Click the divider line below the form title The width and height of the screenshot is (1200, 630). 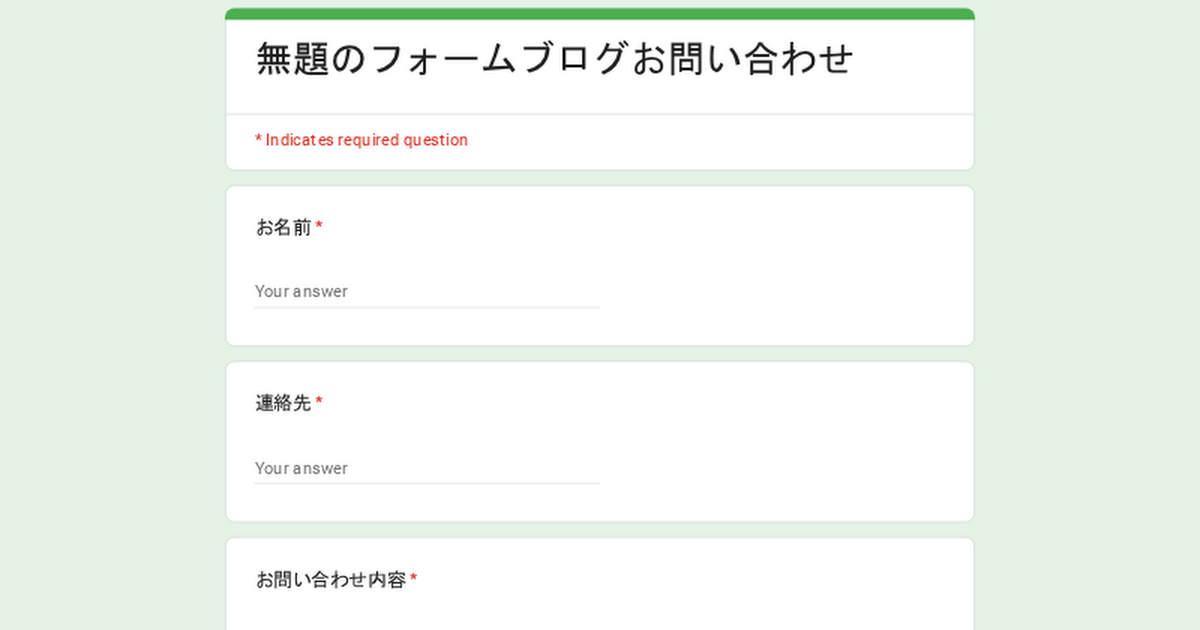(600, 114)
